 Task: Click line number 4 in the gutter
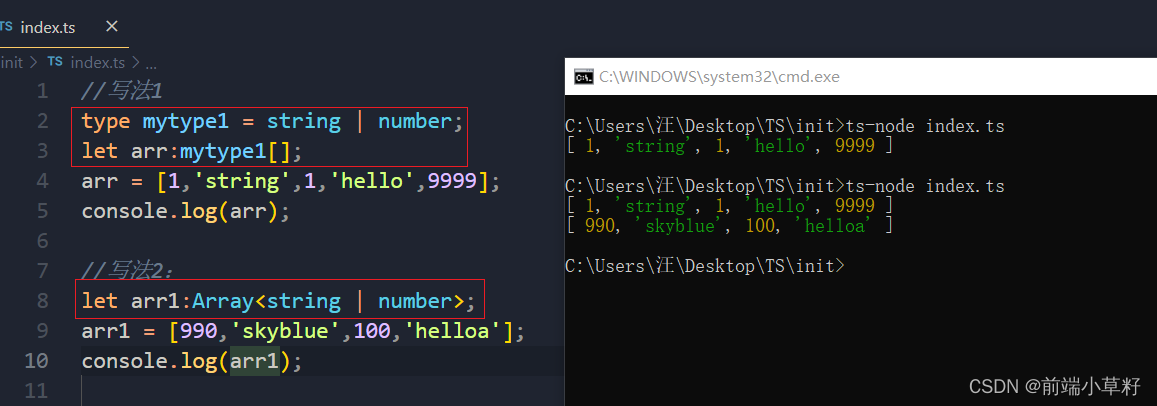41,181
